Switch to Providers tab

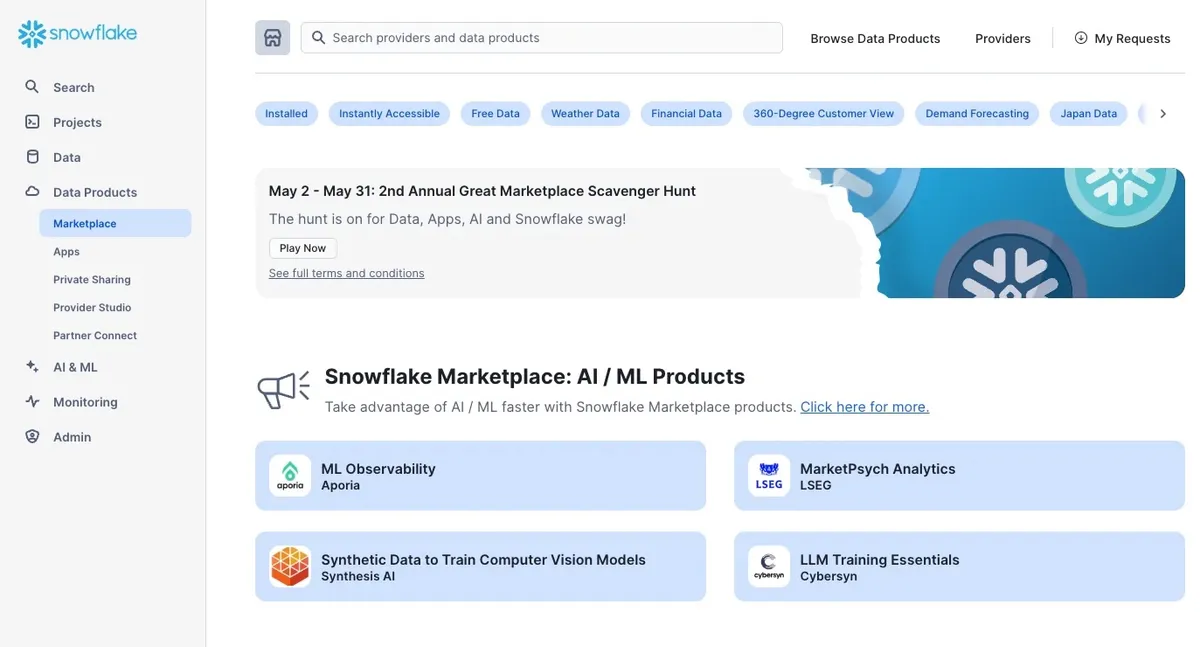(x=1003, y=39)
